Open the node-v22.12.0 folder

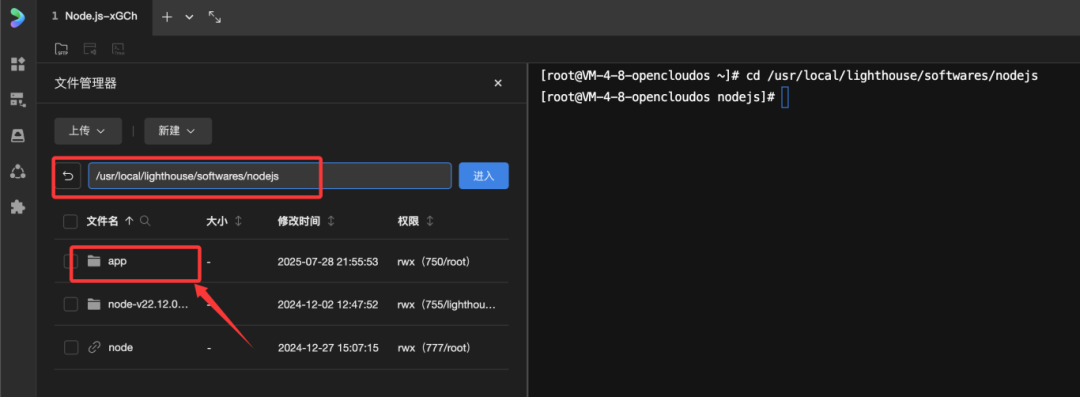click(x=147, y=304)
